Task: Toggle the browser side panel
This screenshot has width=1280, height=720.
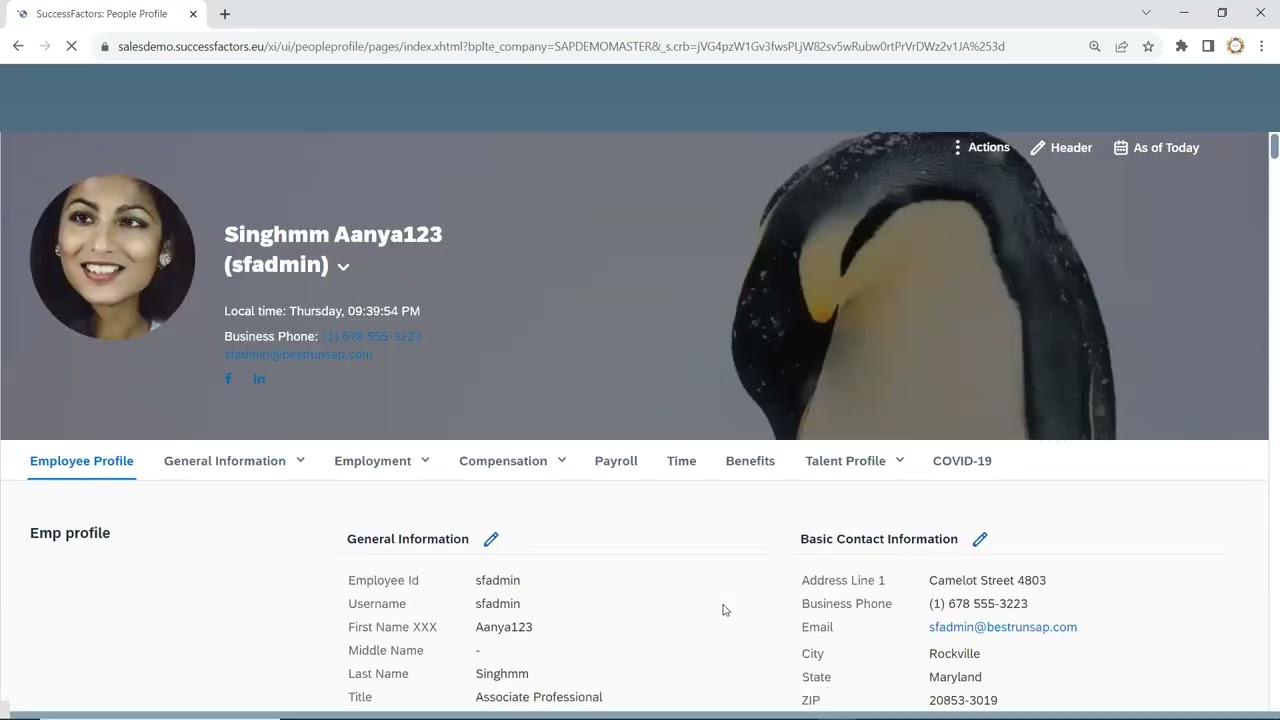Action: click(x=1208, y=46)
